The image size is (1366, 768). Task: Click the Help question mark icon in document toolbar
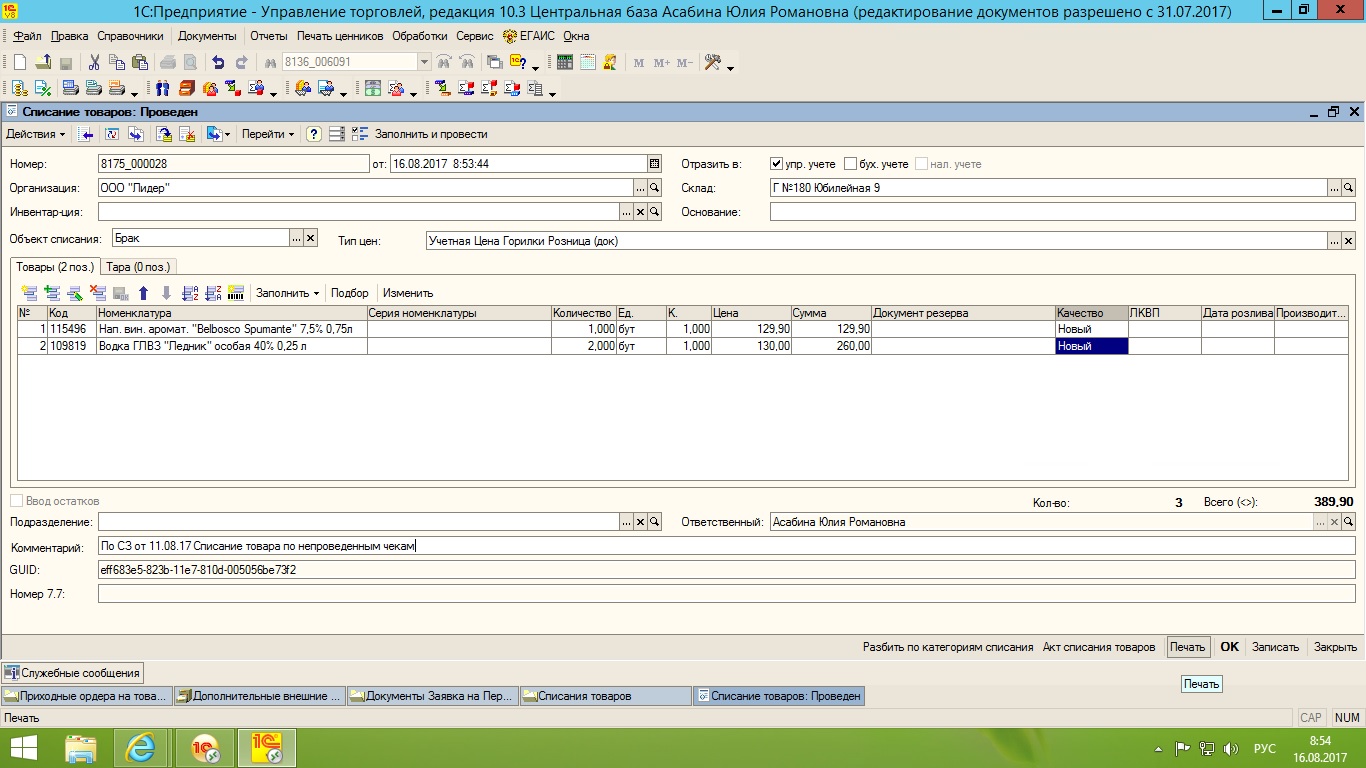pos(313,134)
